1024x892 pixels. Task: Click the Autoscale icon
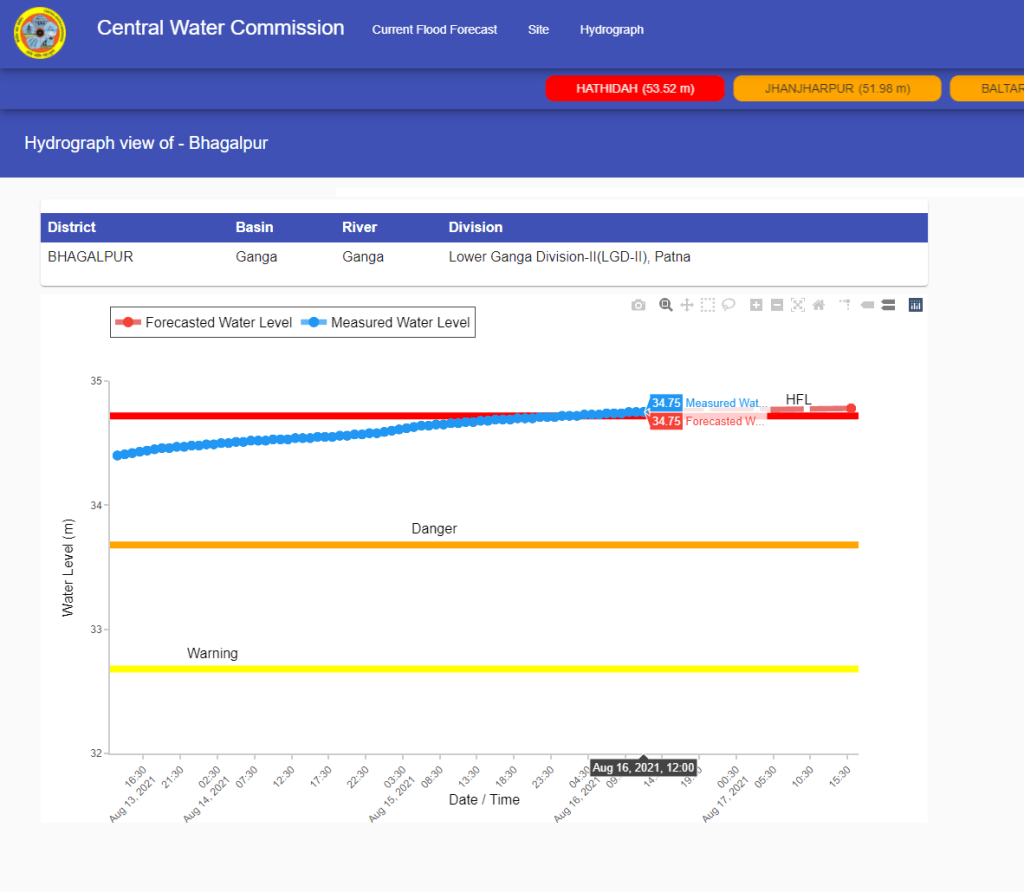[x=798, y=305]
